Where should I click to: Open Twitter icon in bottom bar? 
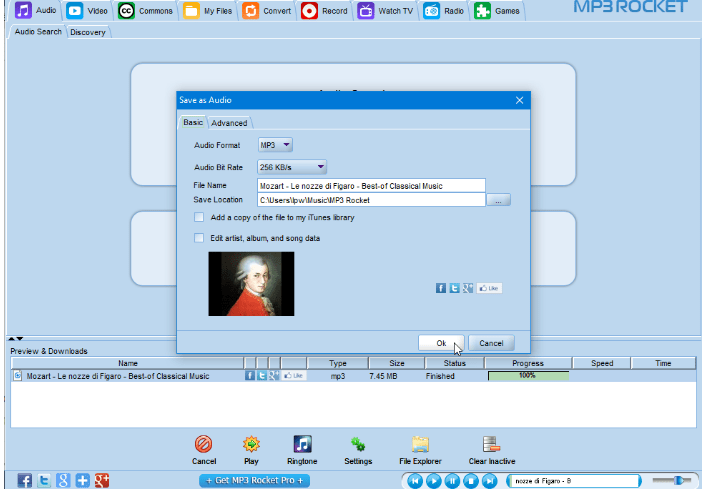pyautogui.click(x=44, y=481)
